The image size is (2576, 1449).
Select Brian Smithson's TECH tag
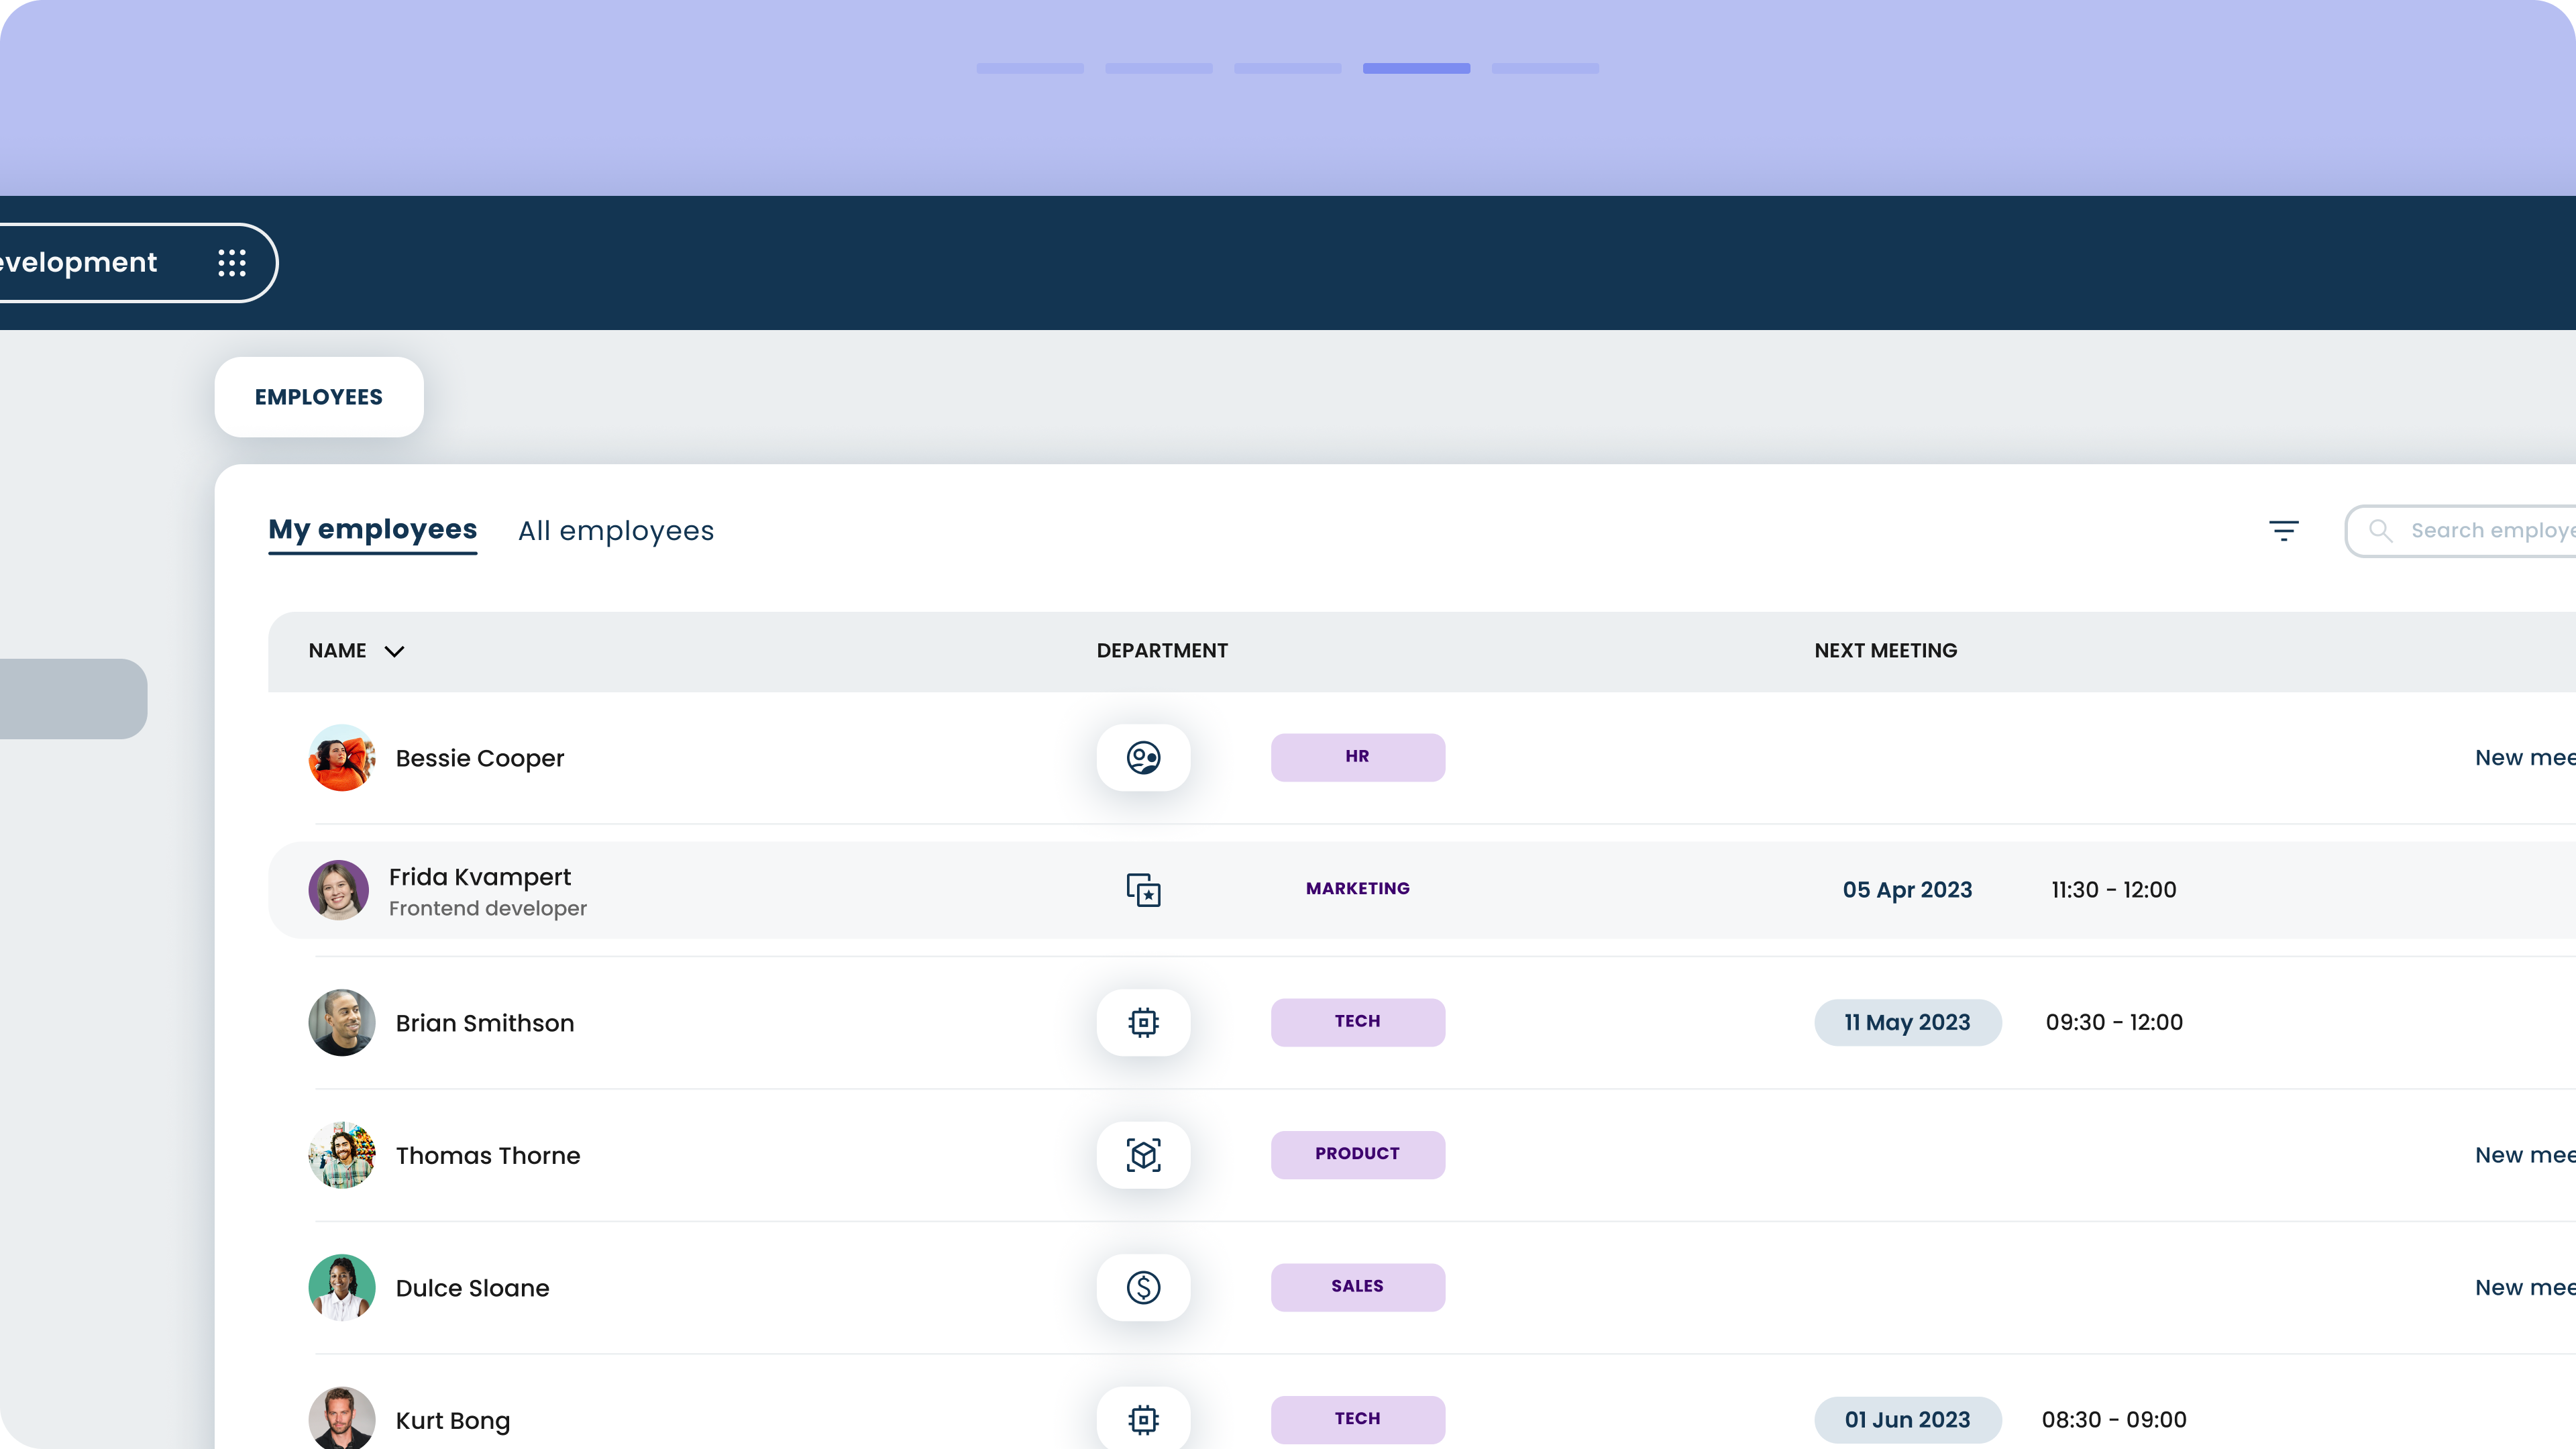point(1357,1022)
